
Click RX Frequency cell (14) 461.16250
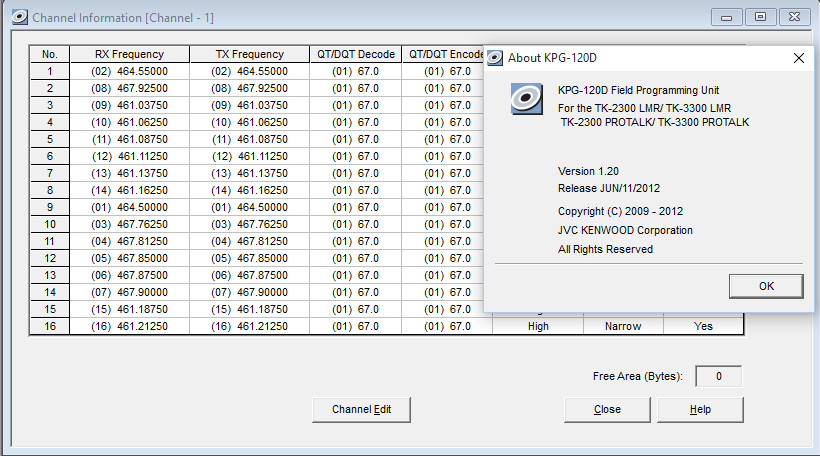130,190
